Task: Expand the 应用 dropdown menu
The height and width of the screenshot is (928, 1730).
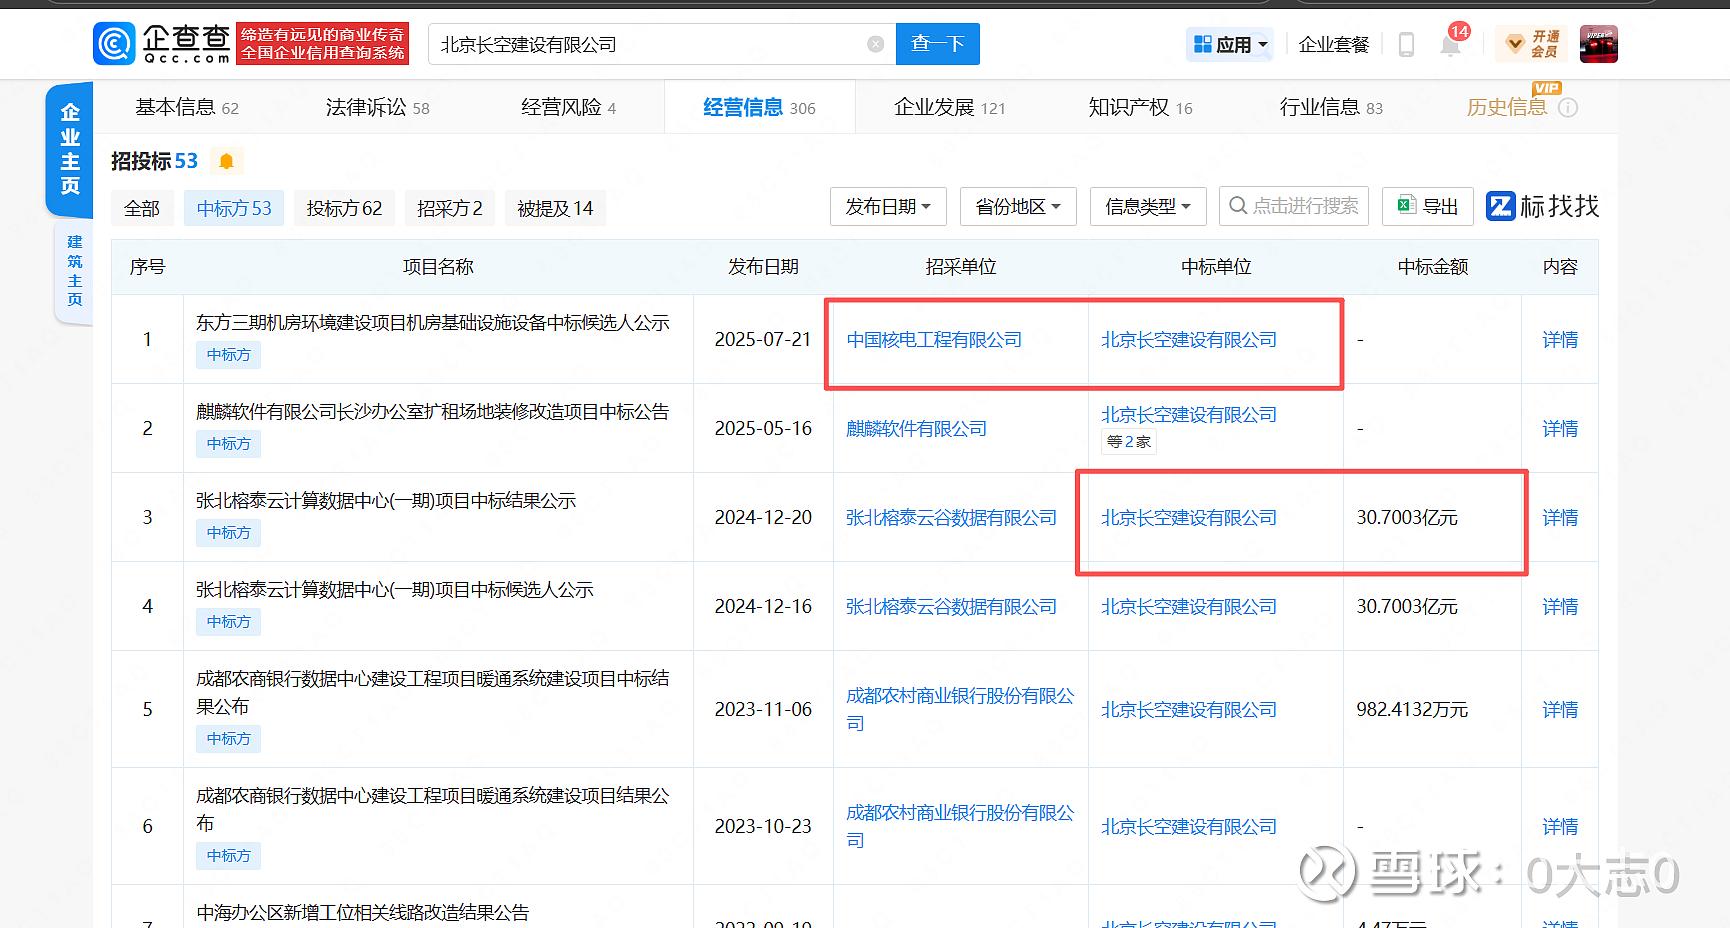Action: pos(1231,44)
